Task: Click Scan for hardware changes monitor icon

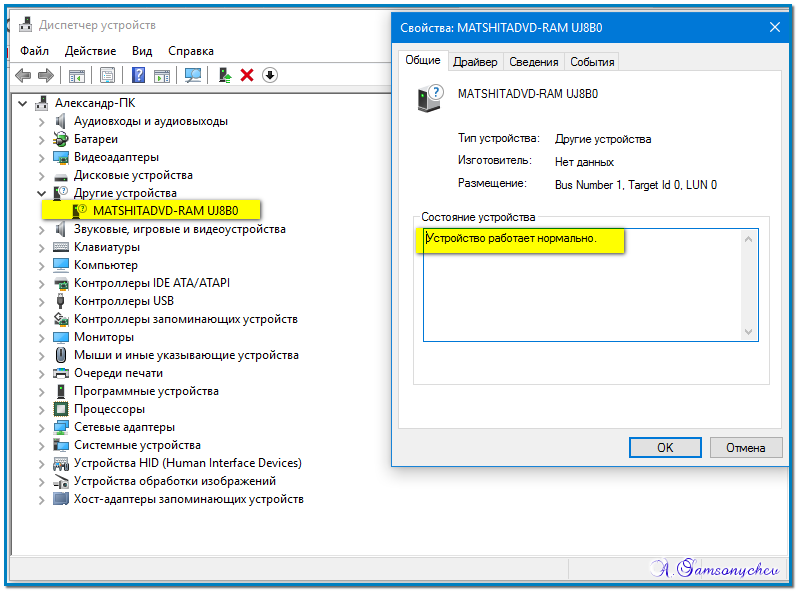Action: [193, 75]
